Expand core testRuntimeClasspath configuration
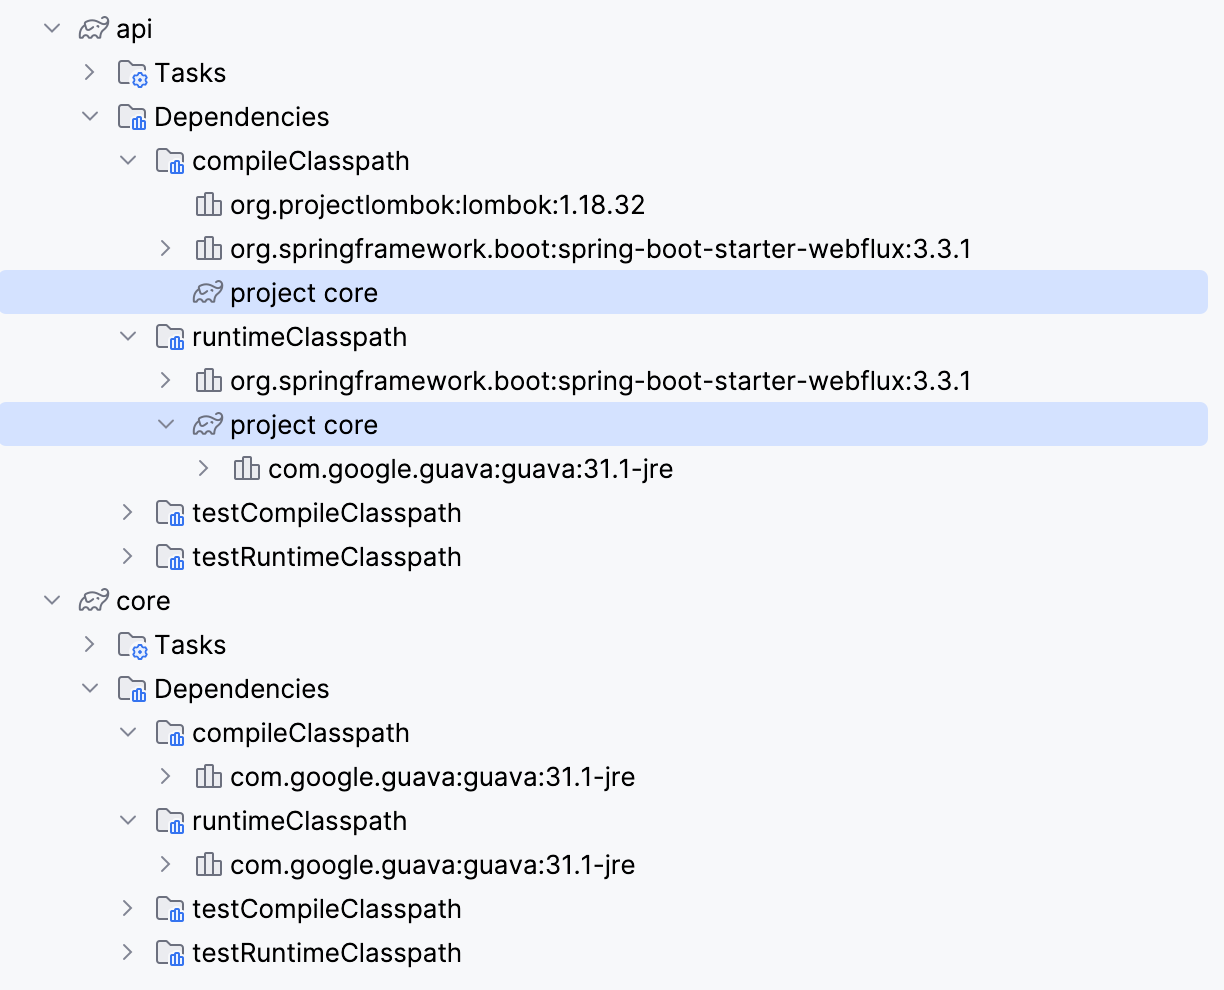1224x990 pixels. [128, 953]
